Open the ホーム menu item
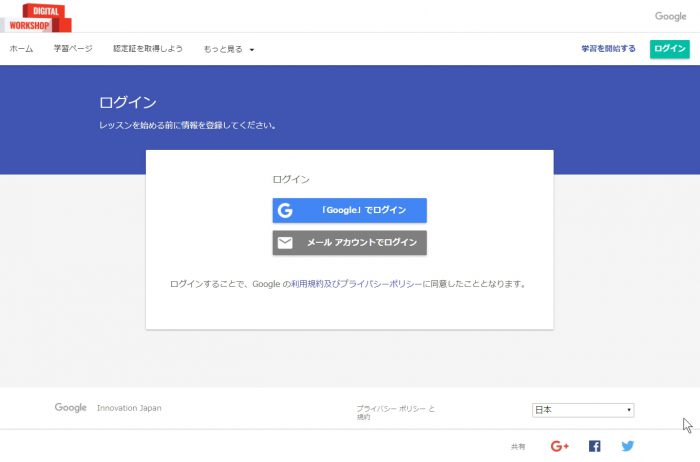 click(x=21, y=49)
